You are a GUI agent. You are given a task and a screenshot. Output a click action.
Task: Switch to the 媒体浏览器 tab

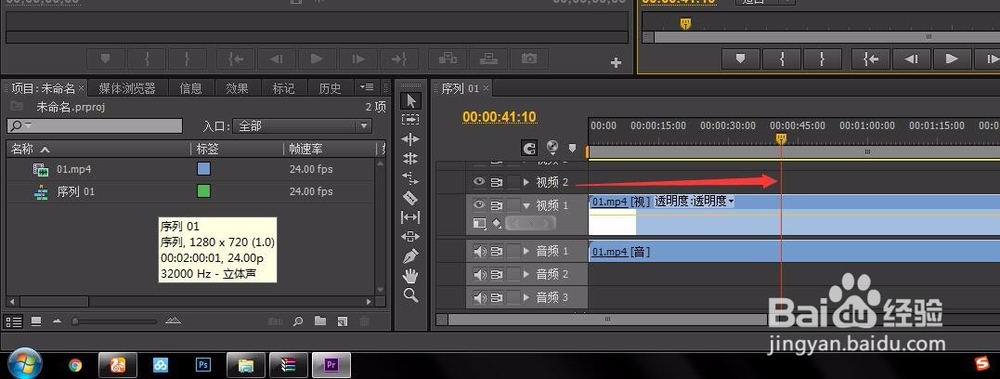click(x=128, y=88)
